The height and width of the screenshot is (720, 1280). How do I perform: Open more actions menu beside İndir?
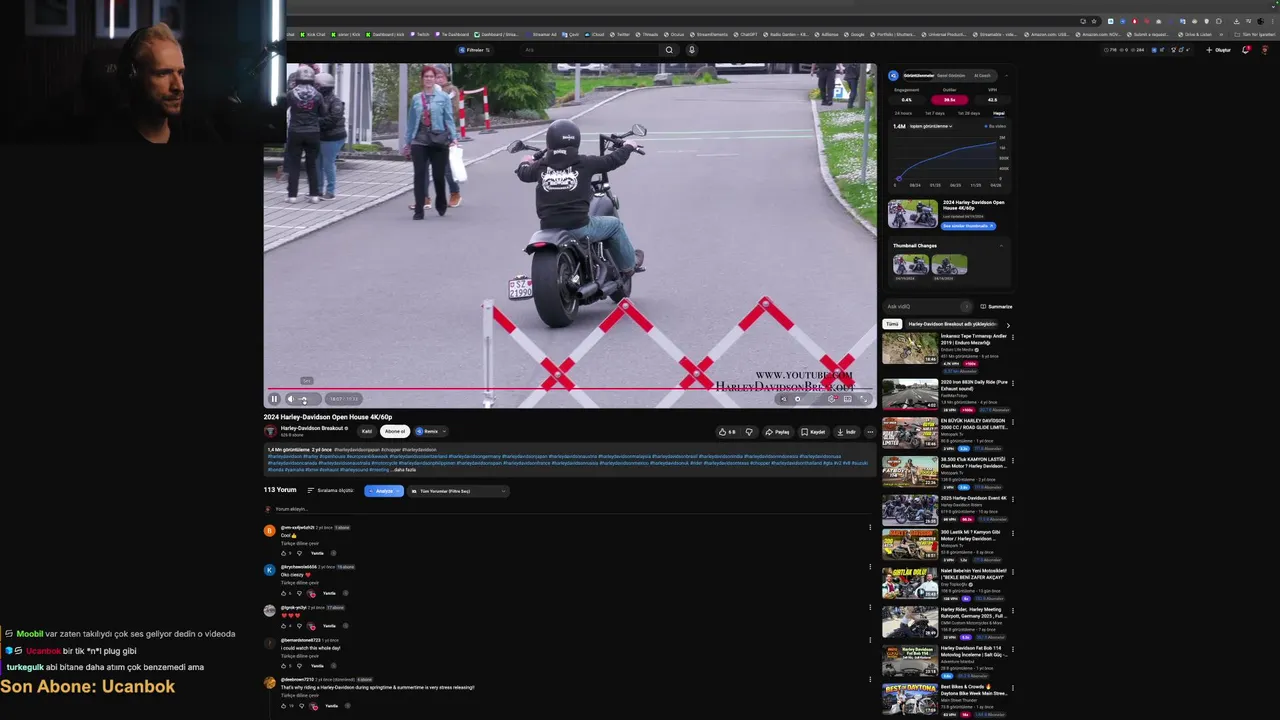coord(870,432)
